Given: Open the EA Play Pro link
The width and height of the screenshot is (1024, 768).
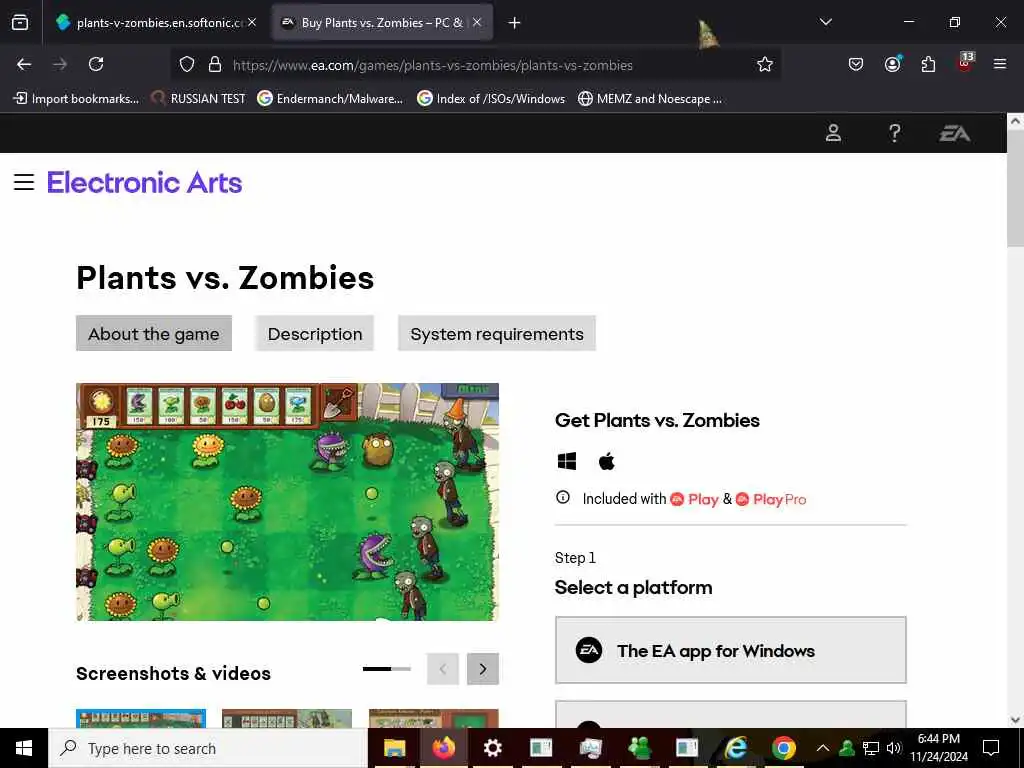Looking at the screenshot, I should pyautogui.click(x=771, y=500).
